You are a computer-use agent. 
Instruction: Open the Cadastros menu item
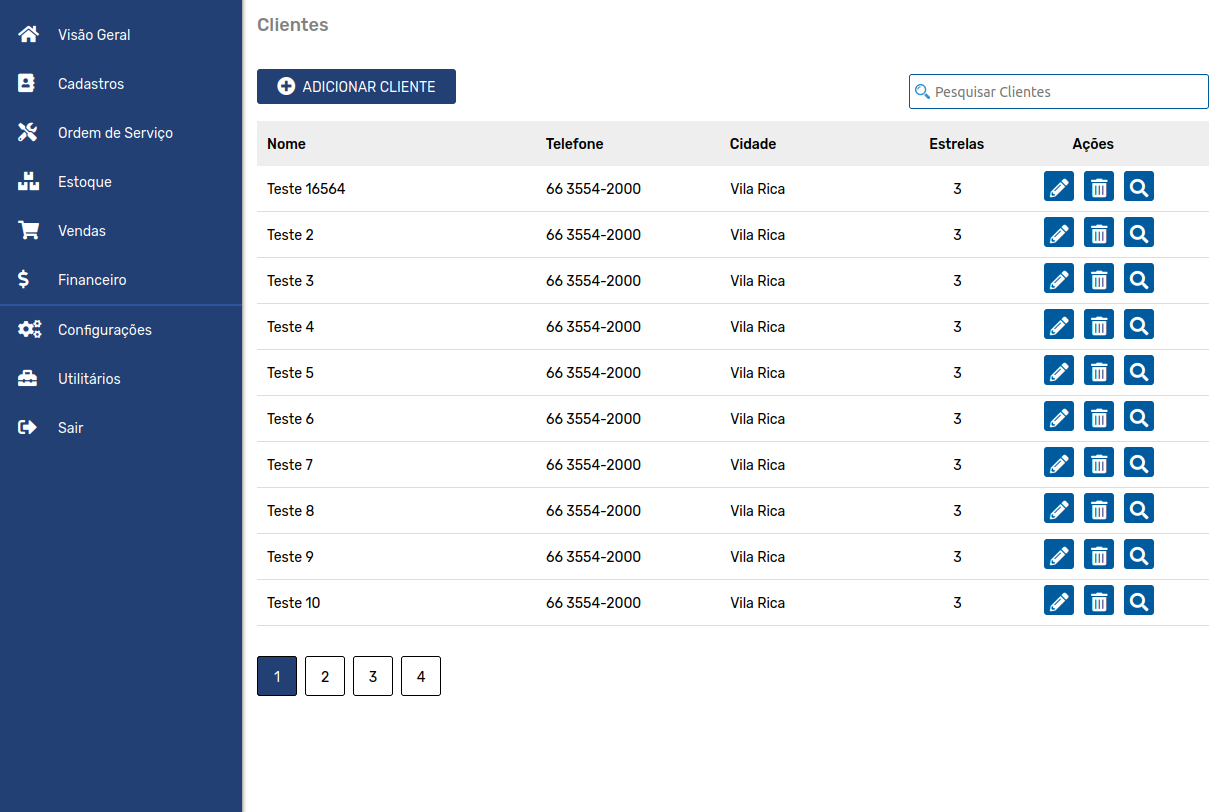[121, 84]
